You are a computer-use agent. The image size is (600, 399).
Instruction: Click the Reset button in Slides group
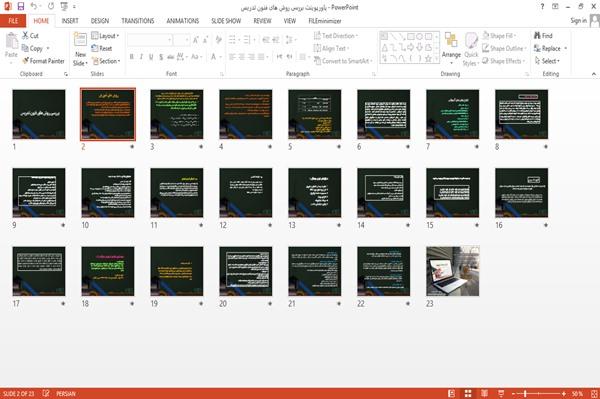tap(102, 48)
